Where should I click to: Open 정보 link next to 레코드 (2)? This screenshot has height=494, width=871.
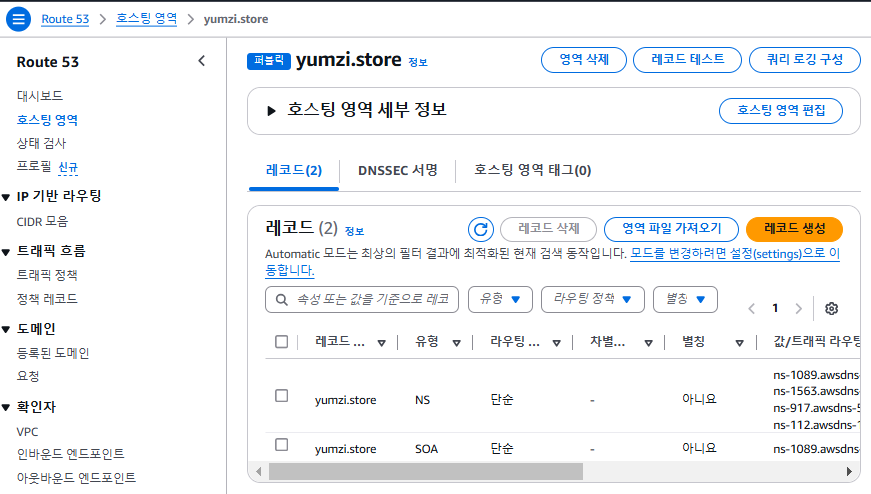[354, 231]
